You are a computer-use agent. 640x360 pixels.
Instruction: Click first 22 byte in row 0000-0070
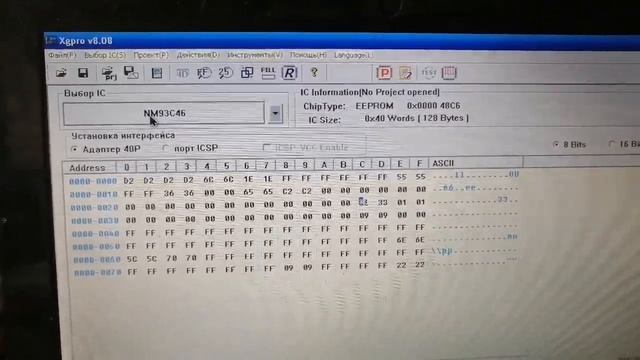(x=401, y=265)
